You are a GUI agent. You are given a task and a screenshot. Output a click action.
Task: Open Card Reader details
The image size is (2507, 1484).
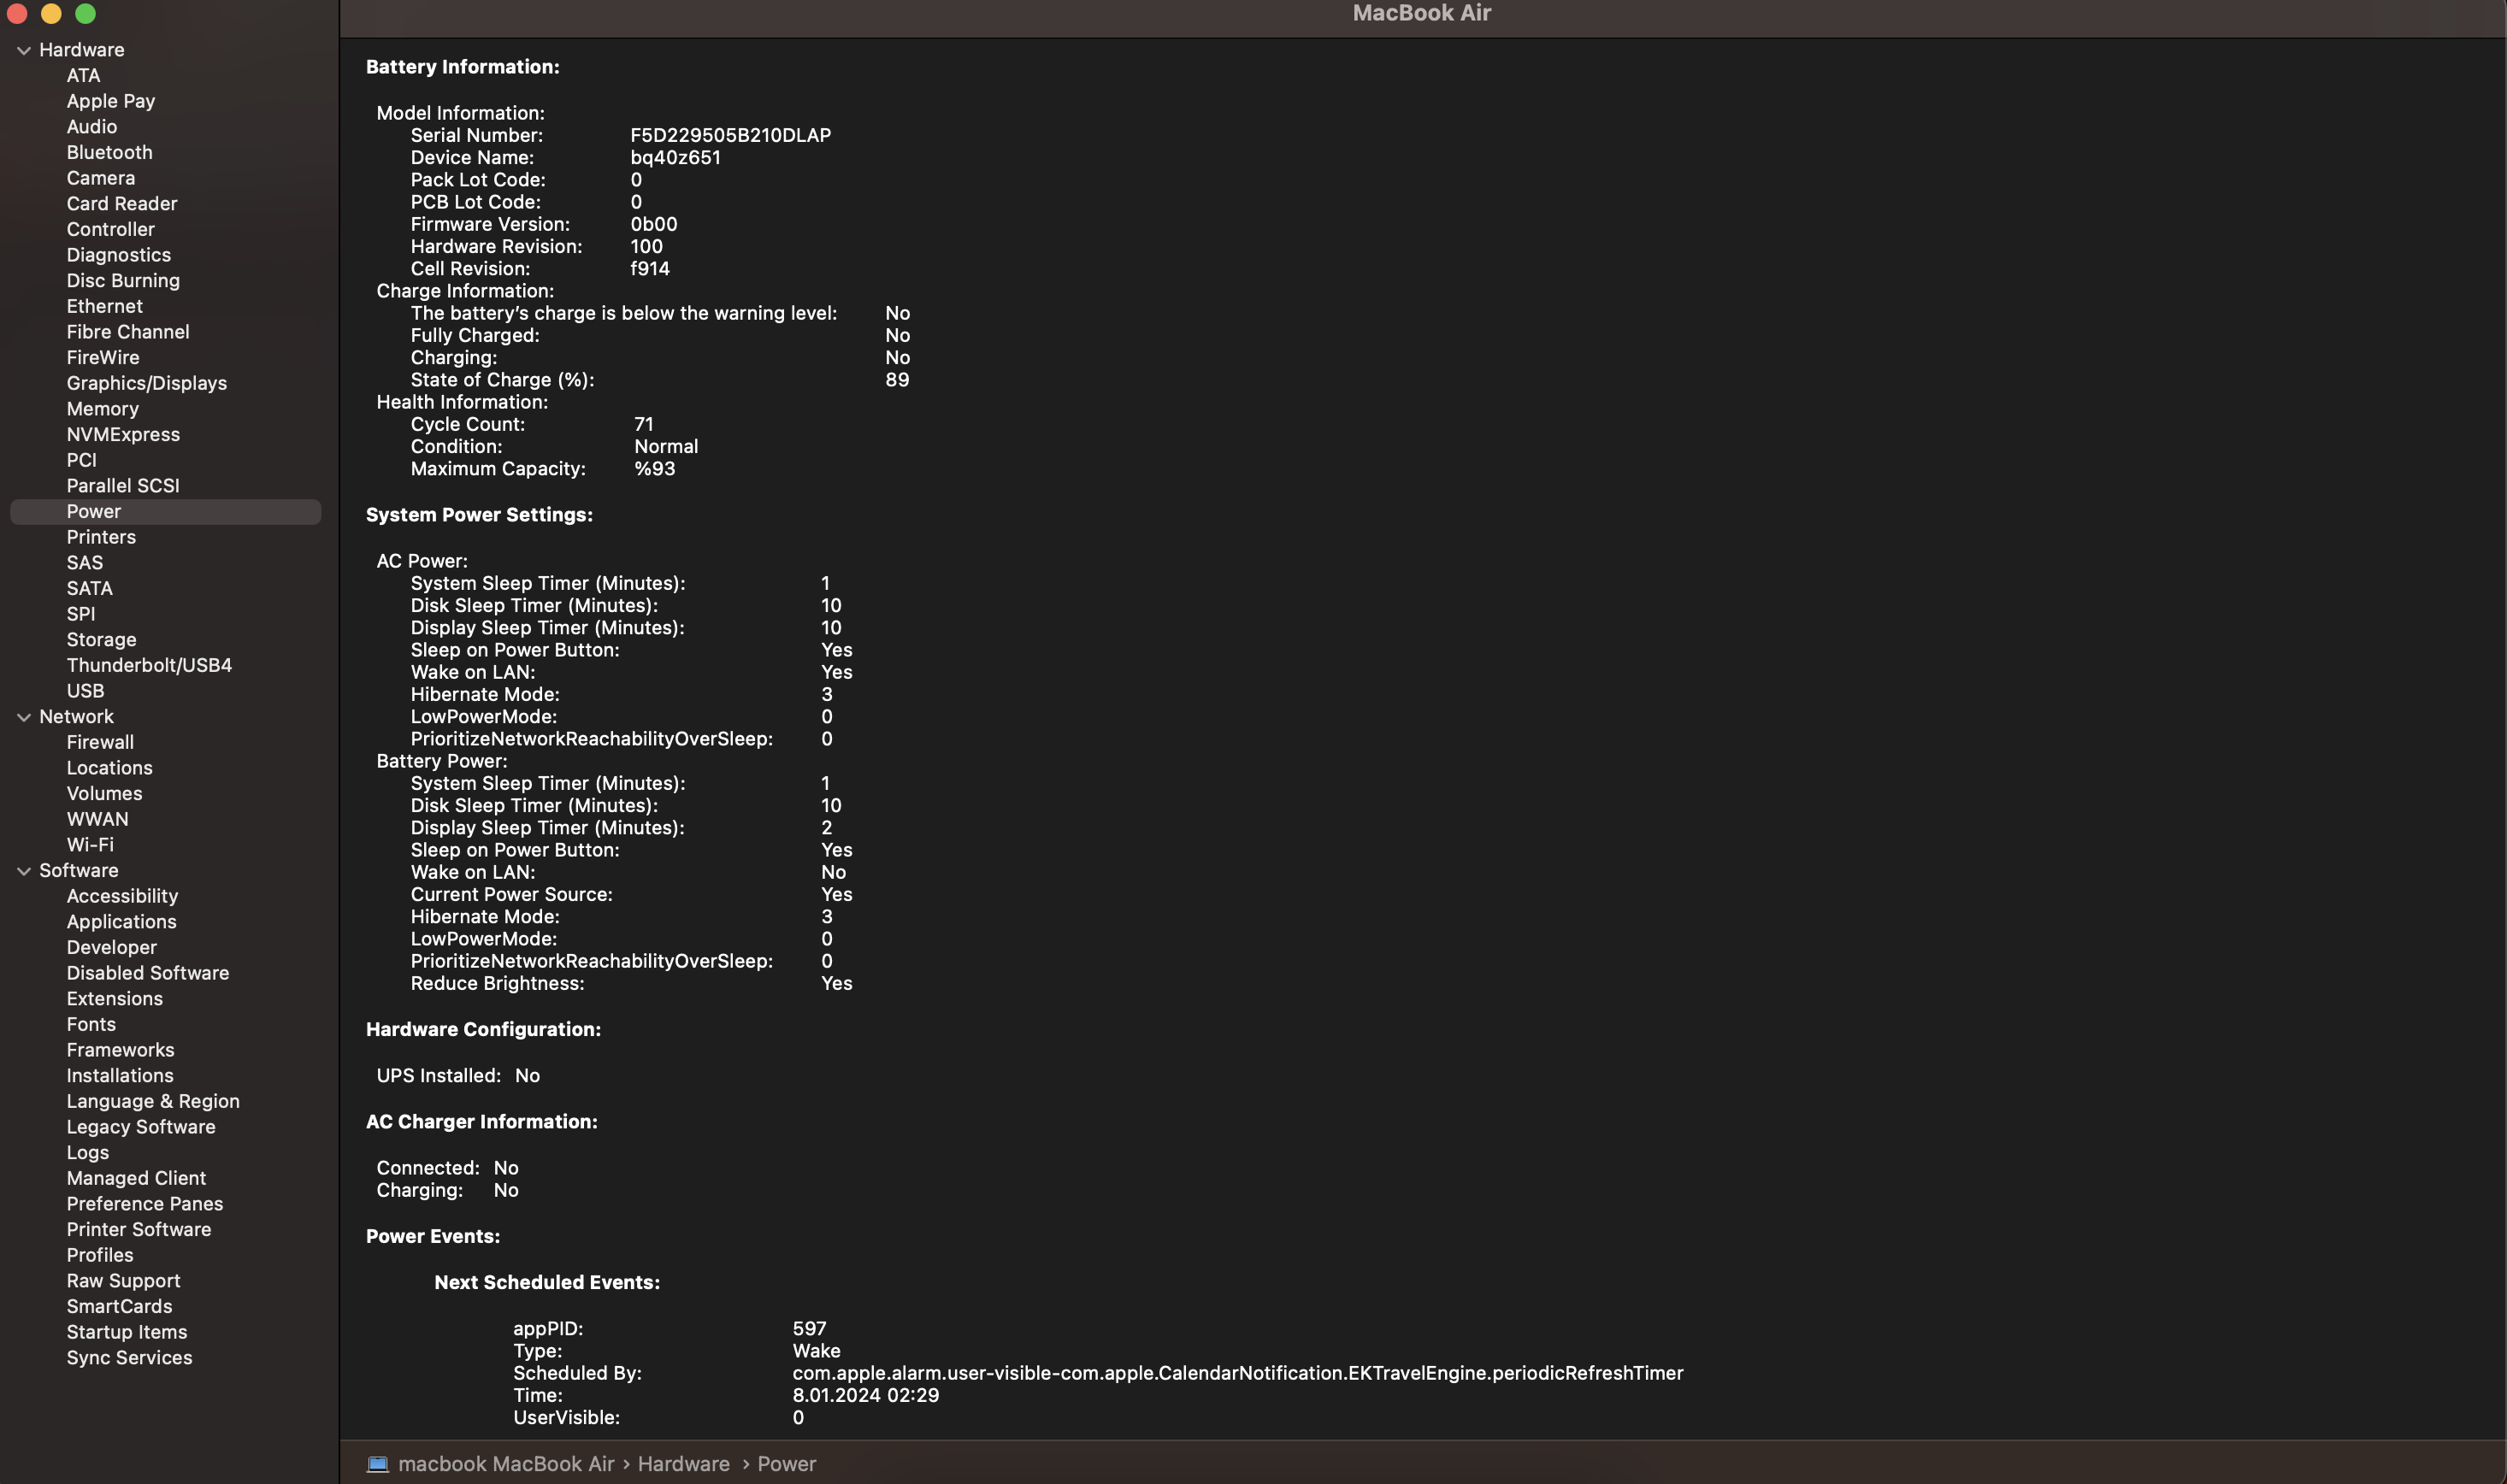pos(122,204)
